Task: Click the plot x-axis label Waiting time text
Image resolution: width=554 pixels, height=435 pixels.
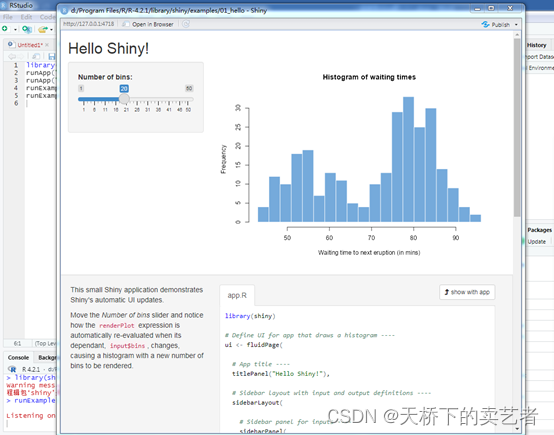Action: click(369, 253)
